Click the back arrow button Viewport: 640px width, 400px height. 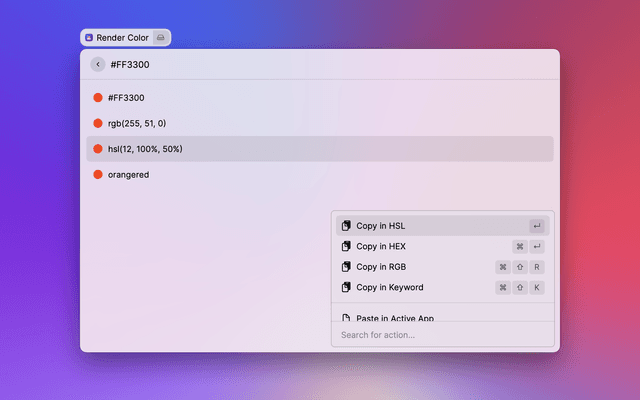pyautogui.click(x=97, y=64)
